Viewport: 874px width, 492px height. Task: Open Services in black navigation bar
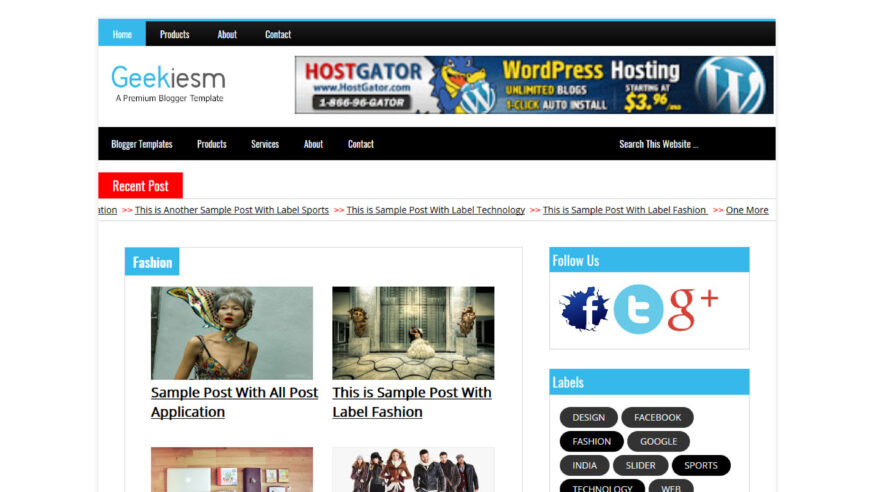pyautogui.click(x=265, y=144)
